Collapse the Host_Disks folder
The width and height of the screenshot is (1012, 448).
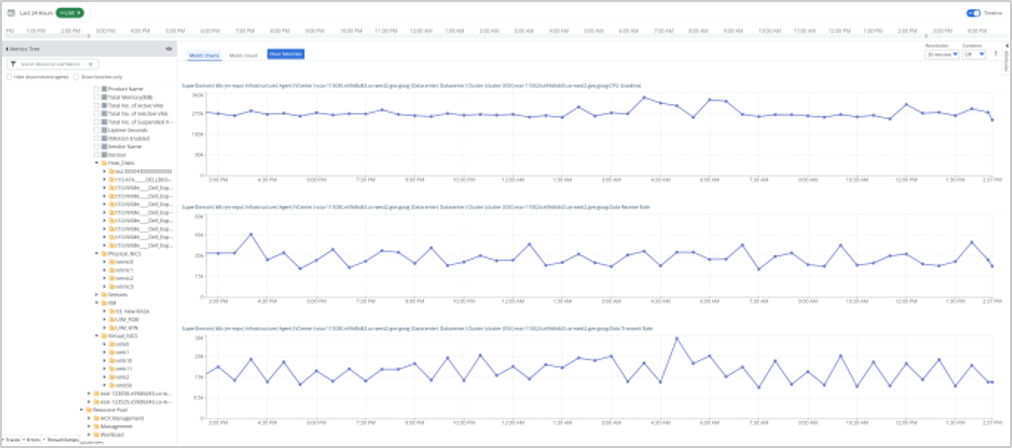[x=96, y=163]
